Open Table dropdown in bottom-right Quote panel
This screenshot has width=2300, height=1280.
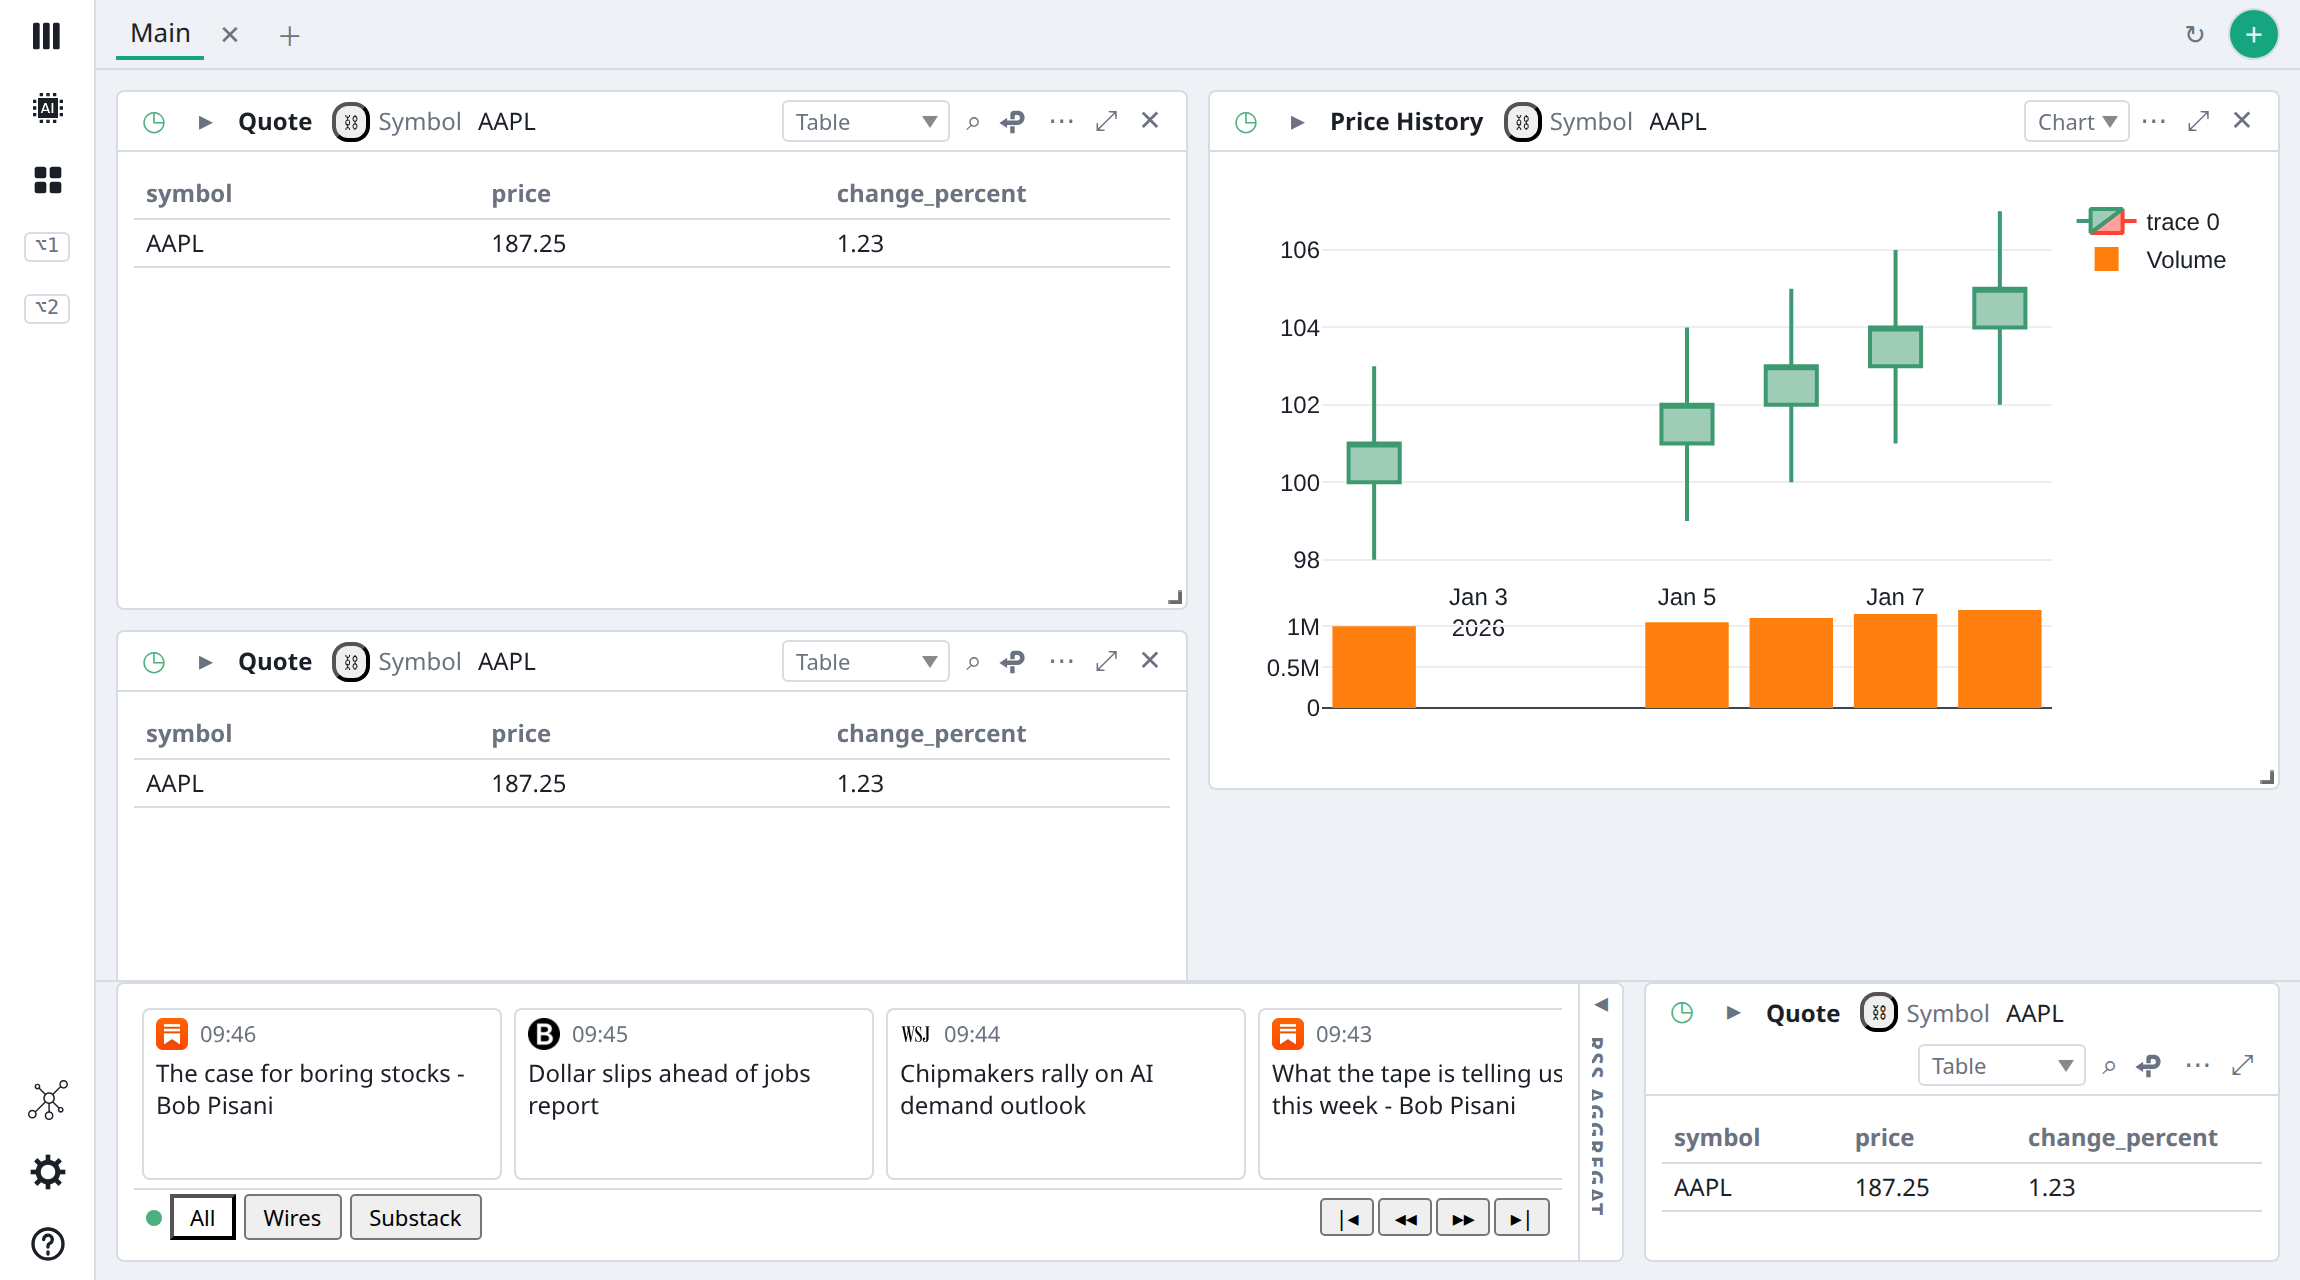click(2001, 1066)
